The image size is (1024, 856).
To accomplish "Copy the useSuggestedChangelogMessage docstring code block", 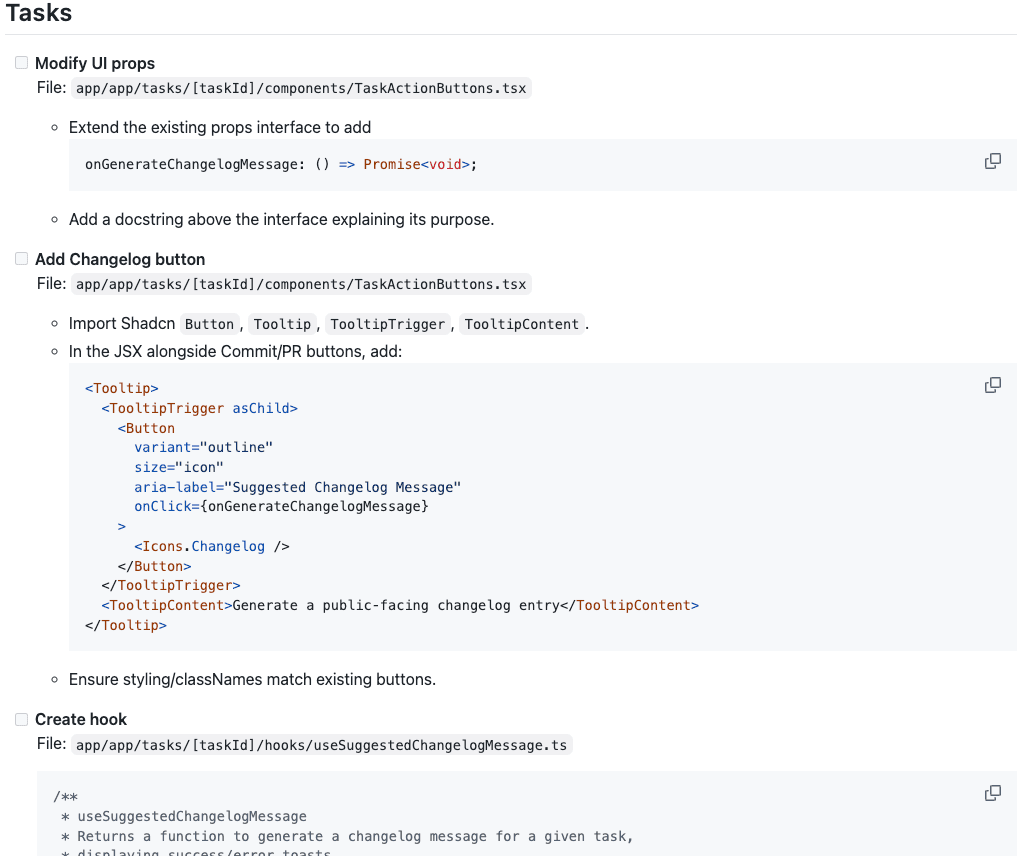I will (x=992, y=793).
